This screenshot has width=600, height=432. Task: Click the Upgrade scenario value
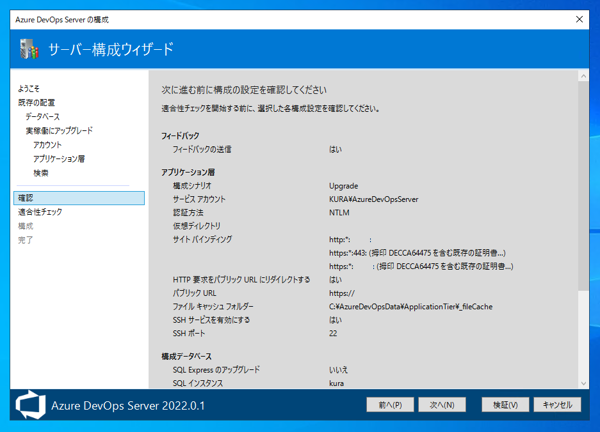pos(344,186)
